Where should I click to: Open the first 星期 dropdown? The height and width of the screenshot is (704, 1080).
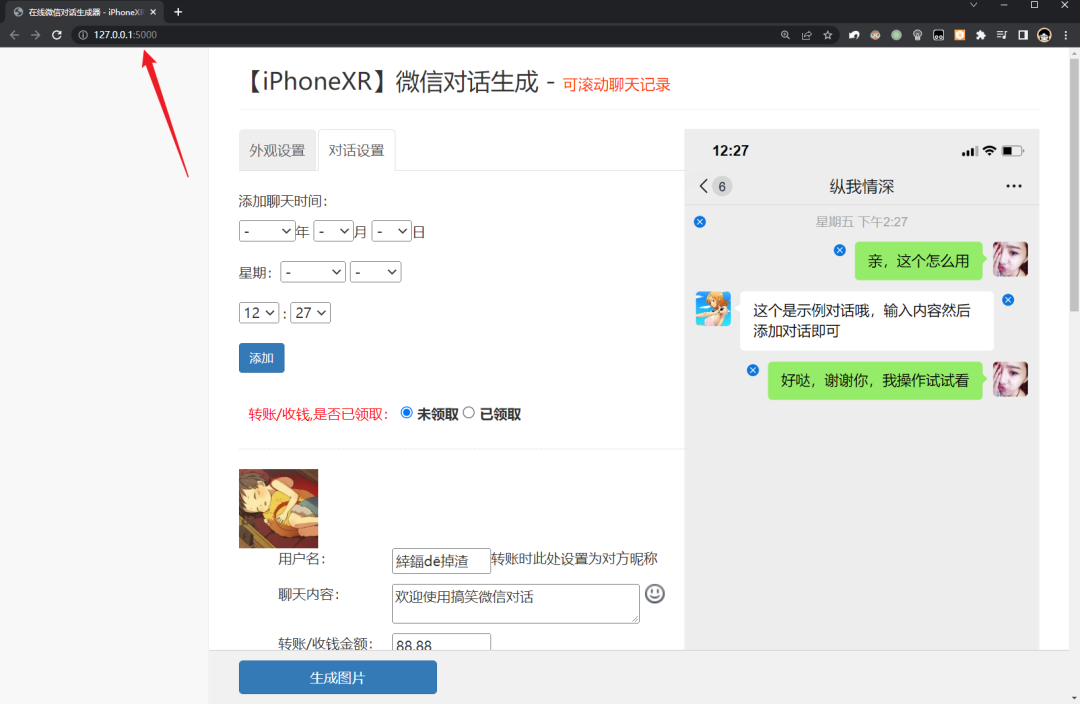point(313,272)
